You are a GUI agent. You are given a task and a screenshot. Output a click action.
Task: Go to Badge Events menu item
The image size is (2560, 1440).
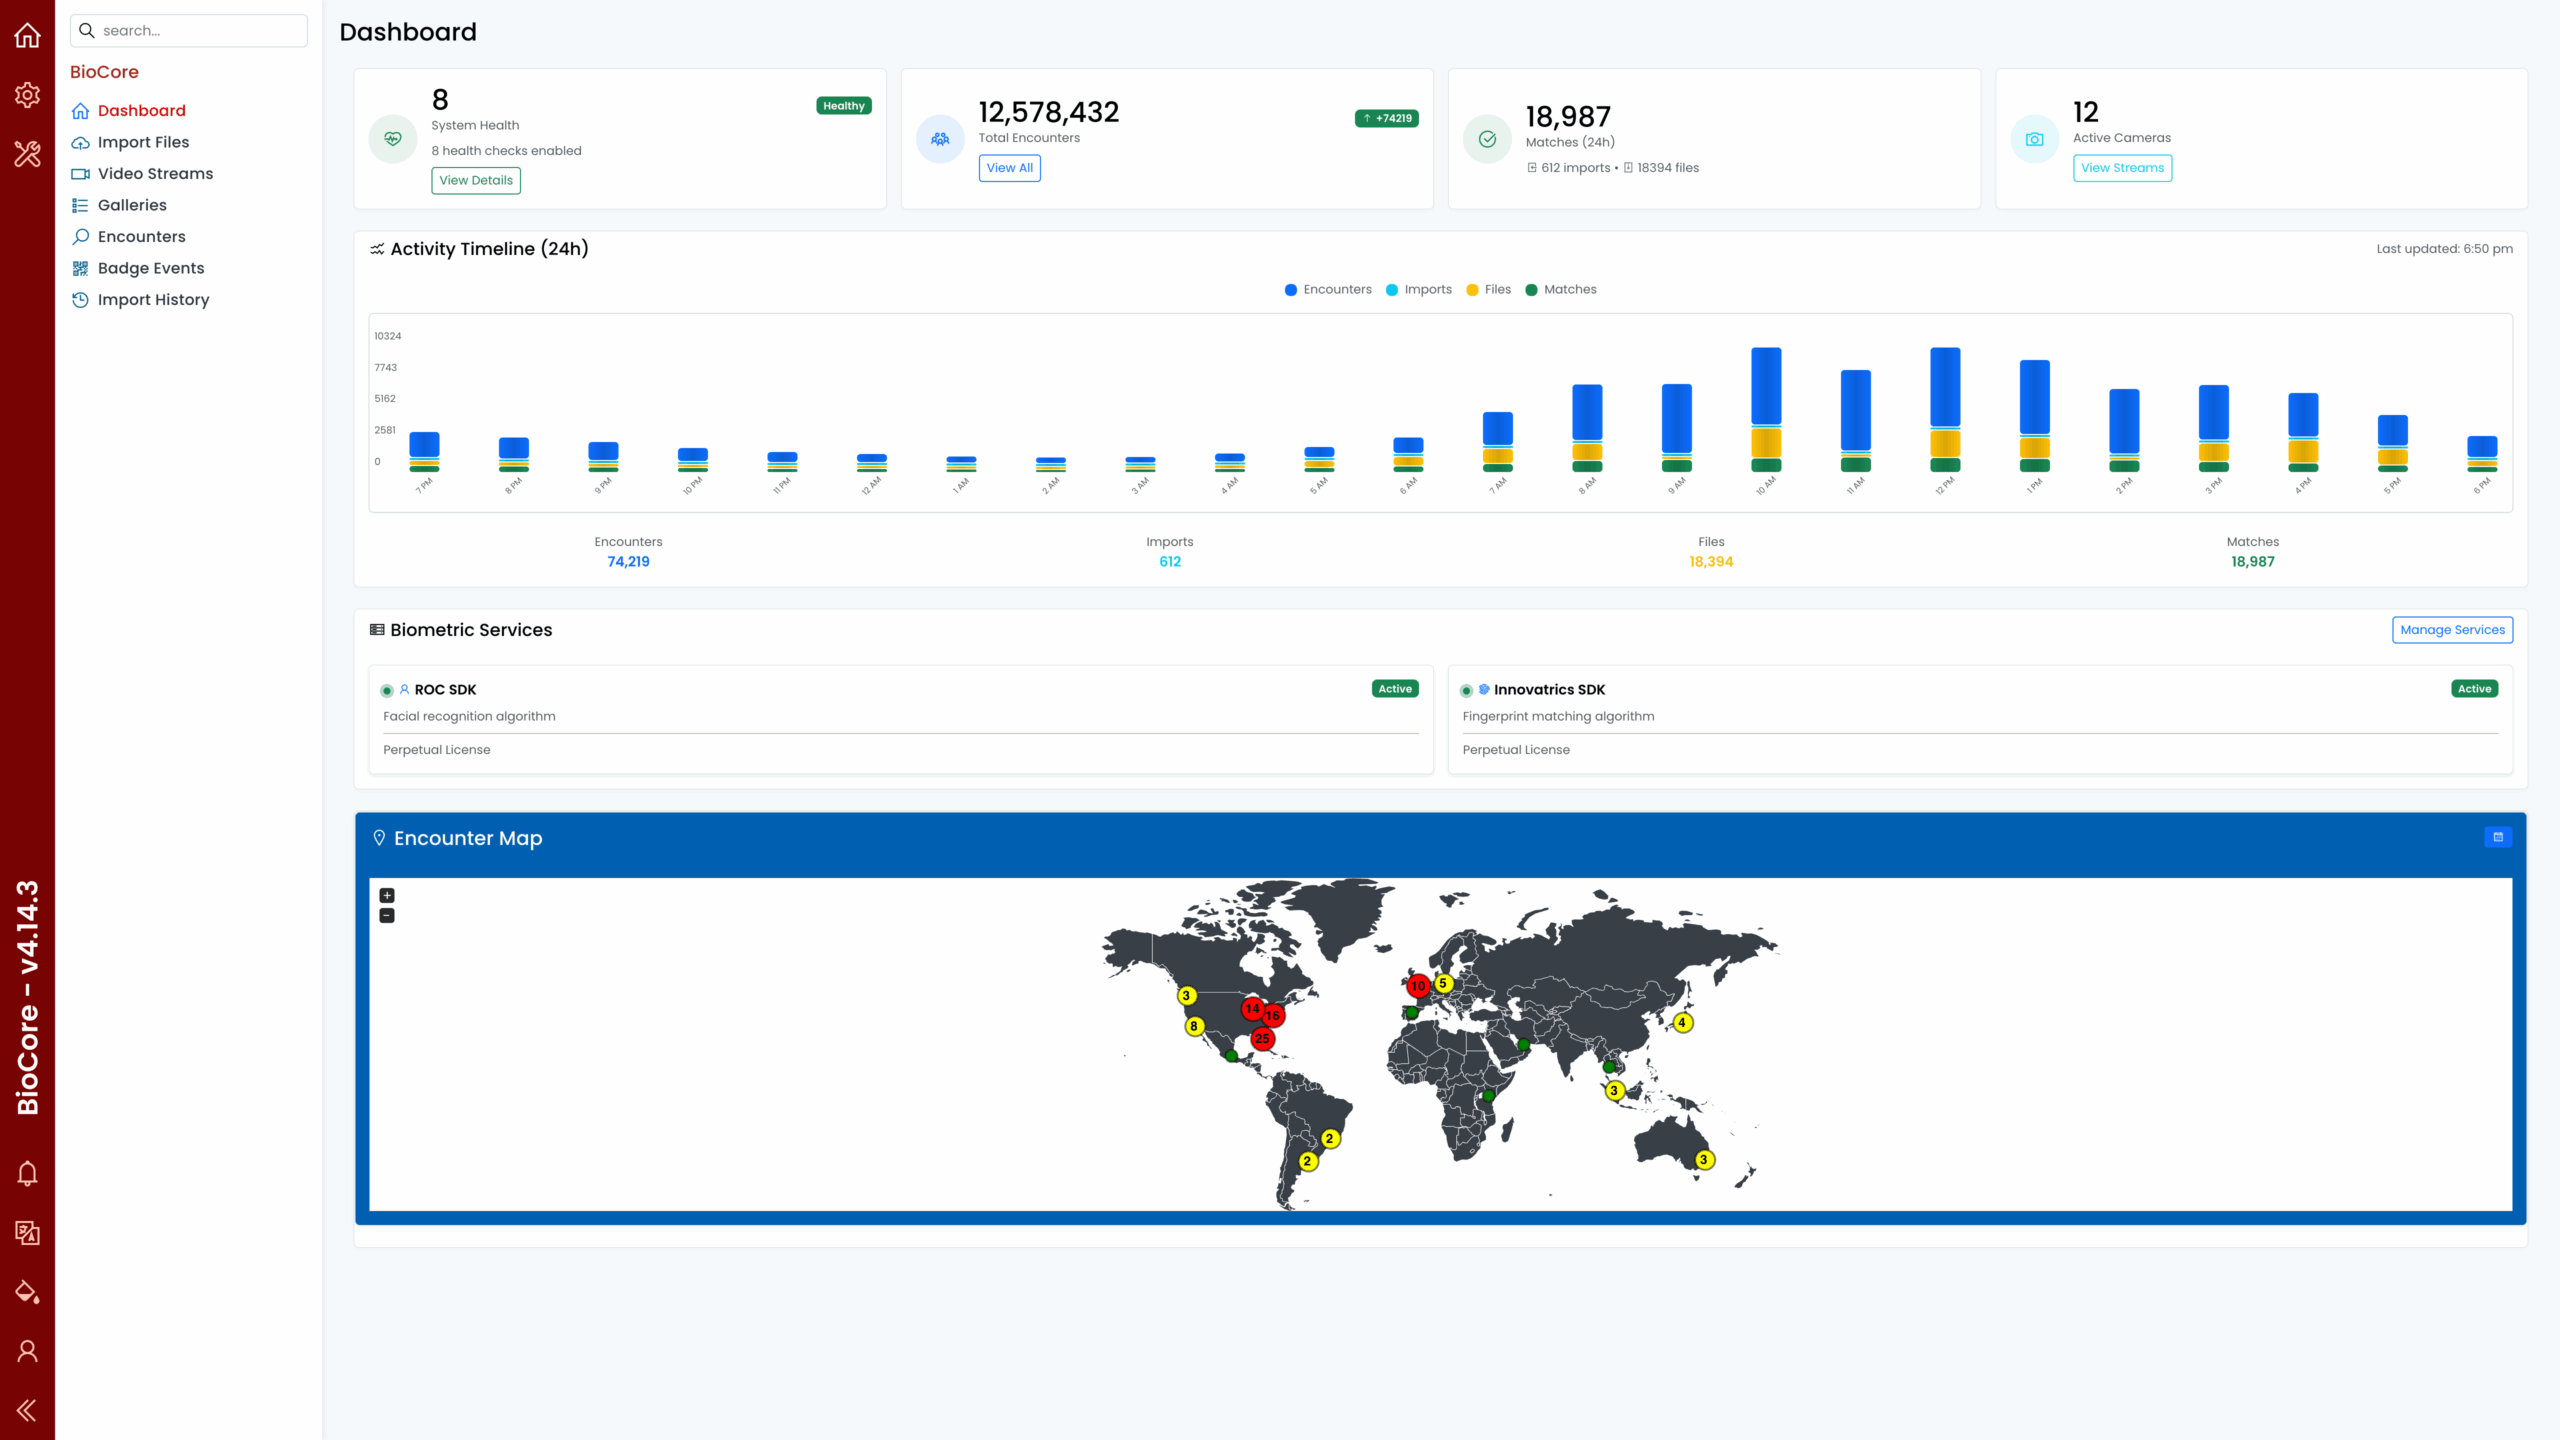(x=150, y=268)
